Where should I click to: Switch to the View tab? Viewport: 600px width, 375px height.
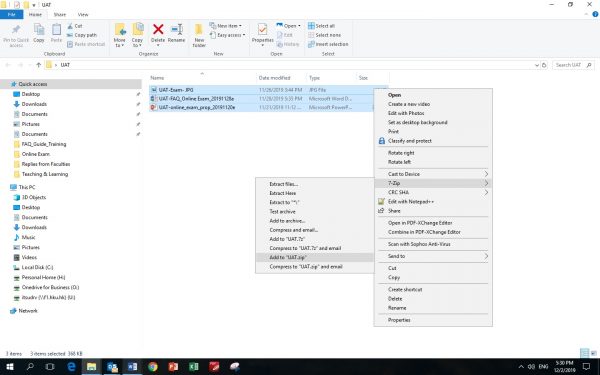coord(83,15)
